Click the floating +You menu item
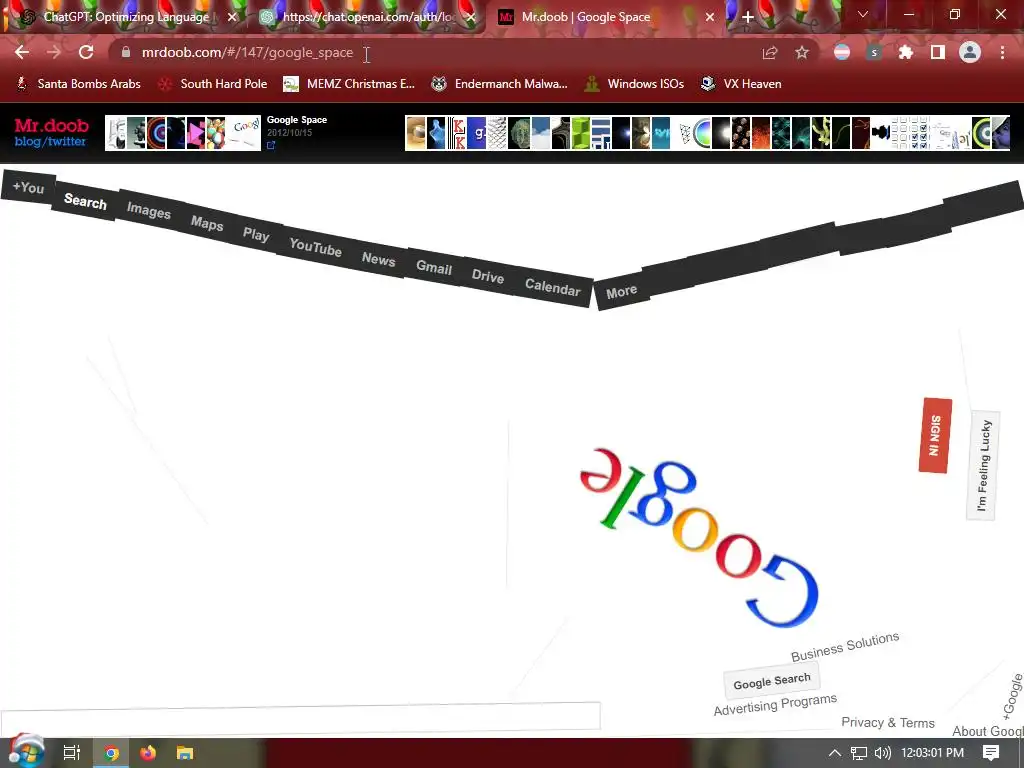Screen dimensions: 1024x768 click(x=28, y=187)
